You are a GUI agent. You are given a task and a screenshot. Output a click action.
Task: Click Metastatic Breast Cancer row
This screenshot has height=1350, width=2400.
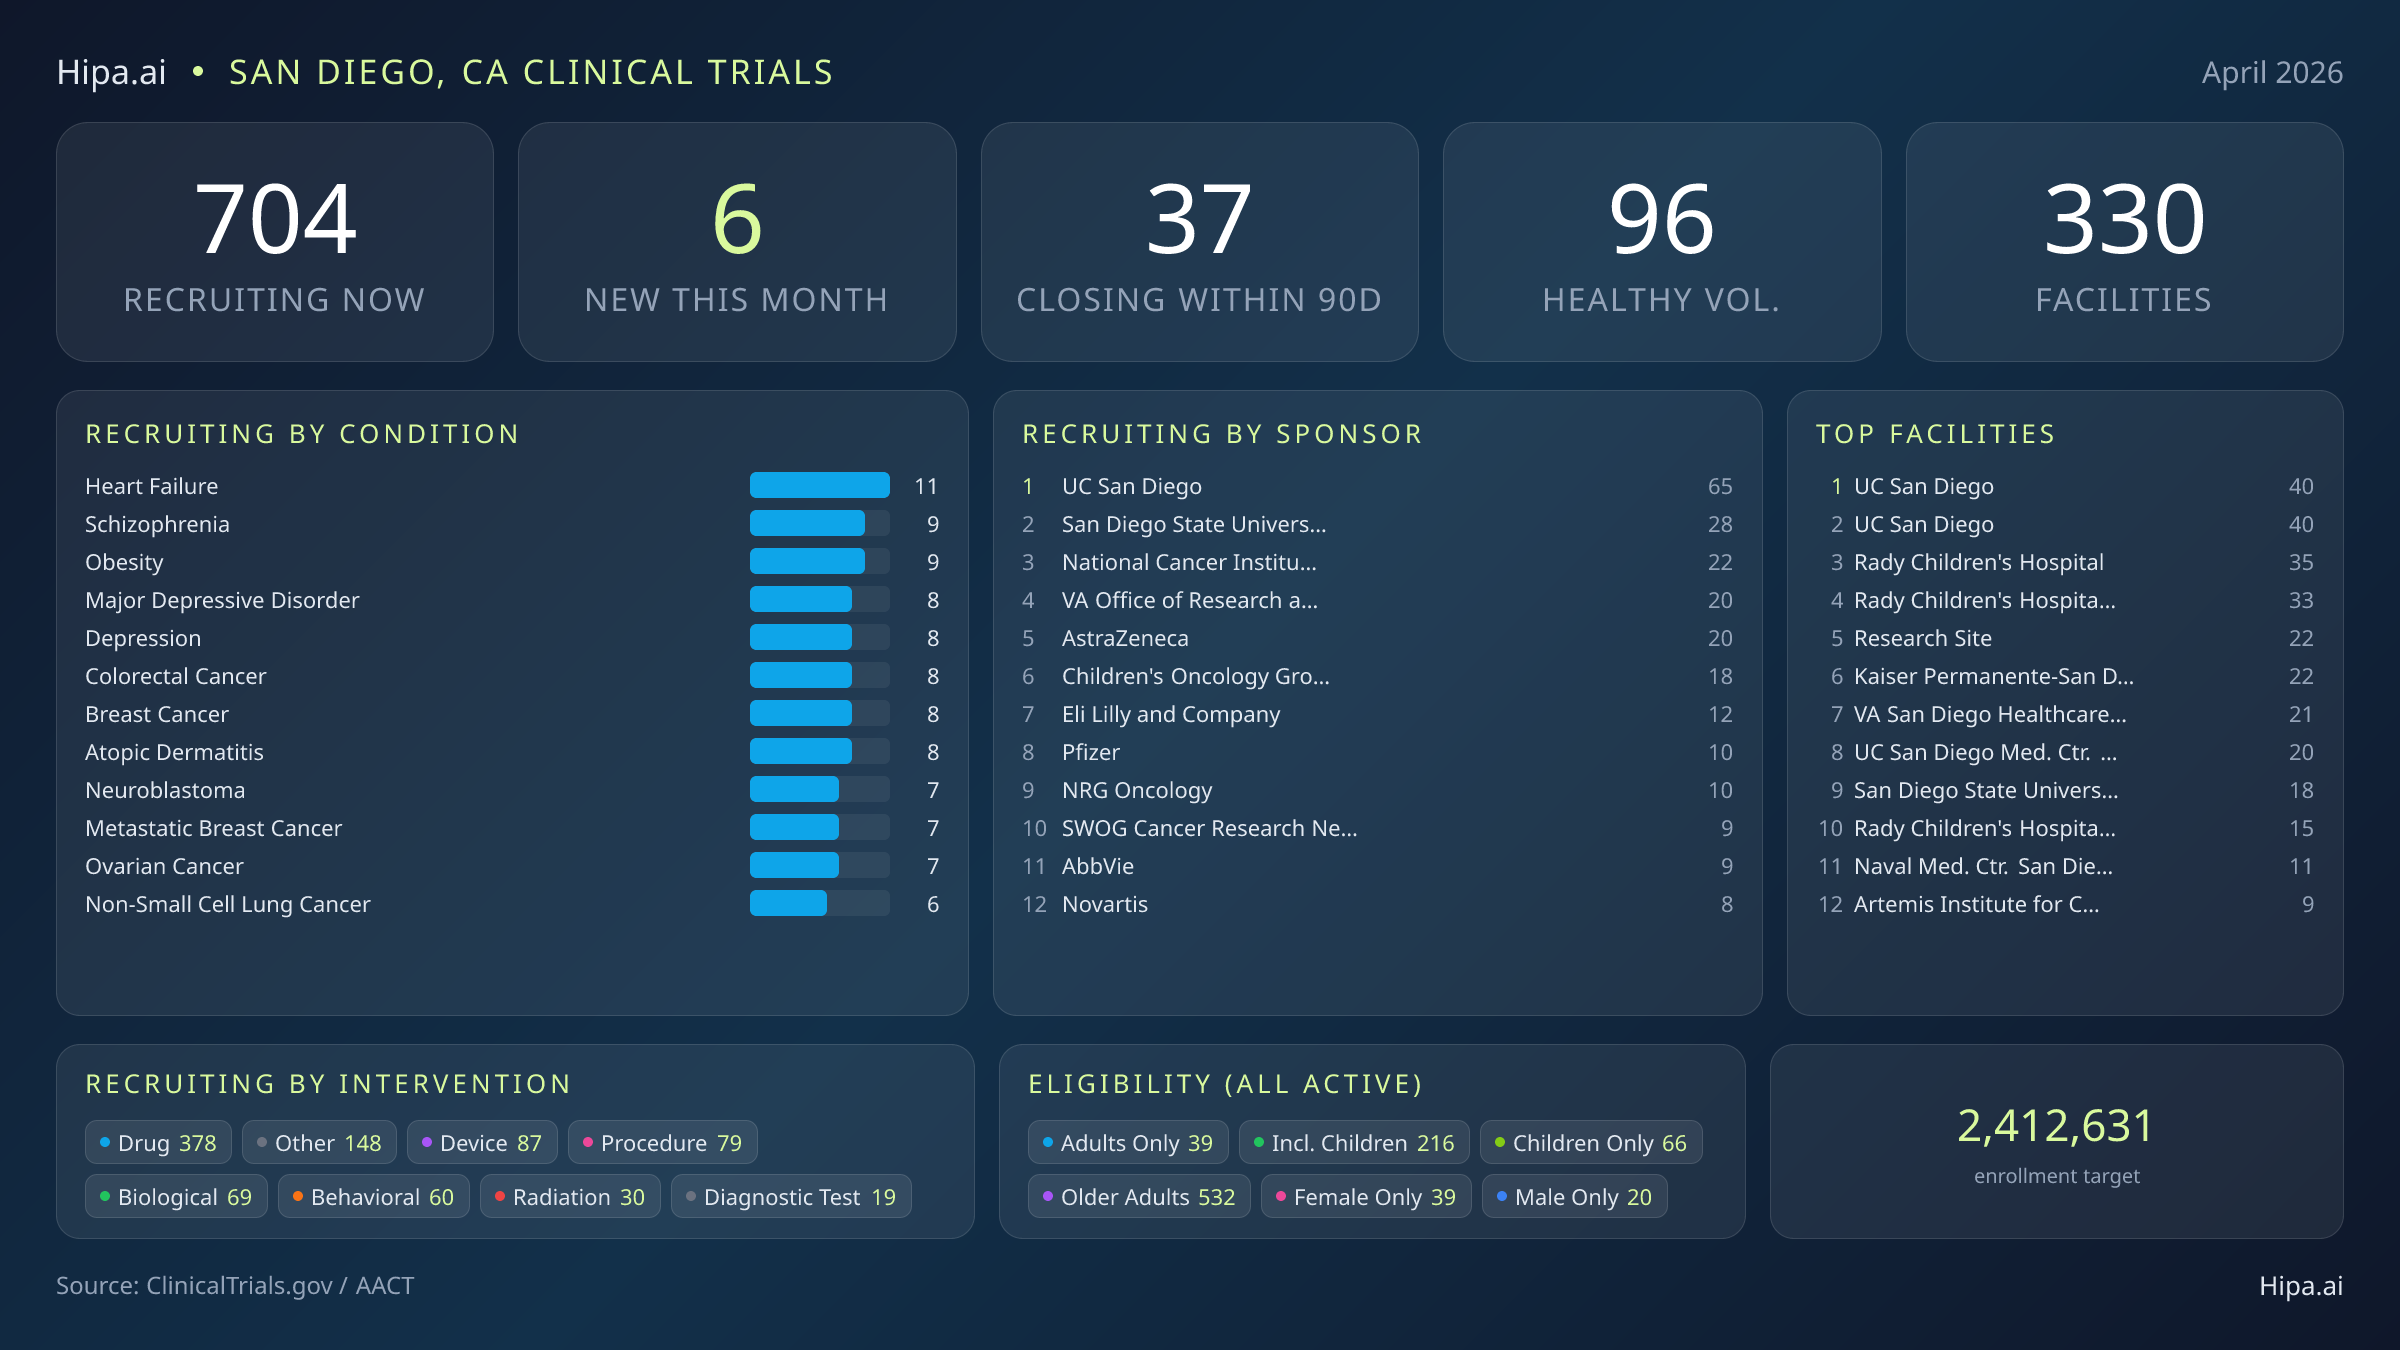click(512, 828)
